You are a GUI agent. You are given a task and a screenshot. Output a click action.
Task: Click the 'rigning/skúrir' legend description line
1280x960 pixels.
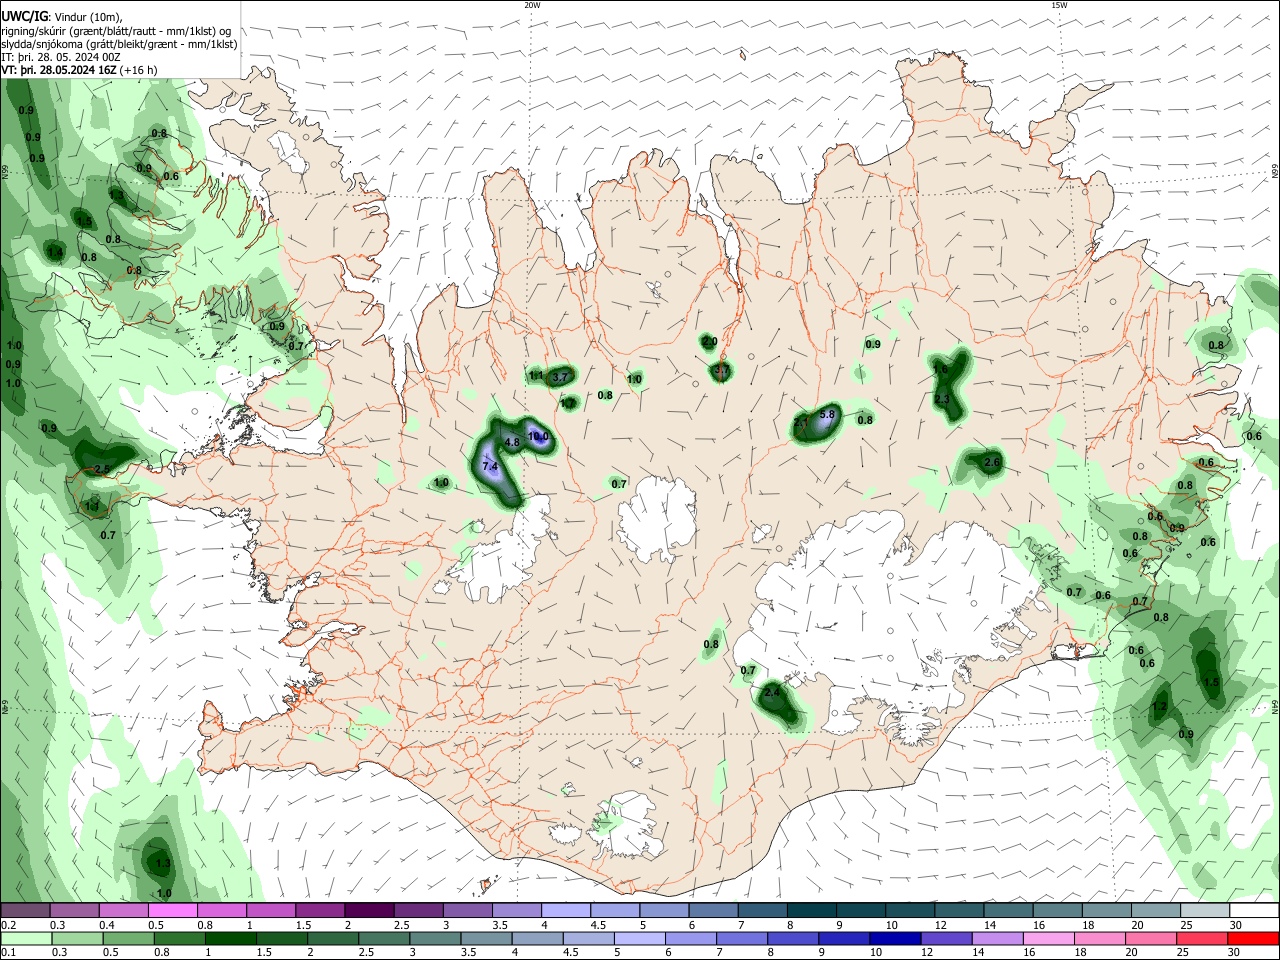coord(116,31)
